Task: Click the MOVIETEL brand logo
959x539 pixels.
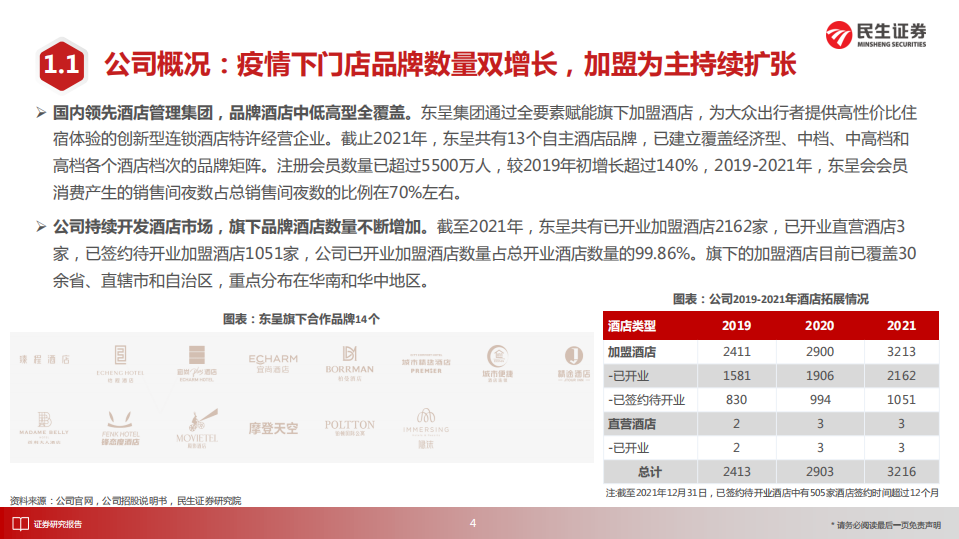Action: (x=196, y=428)
